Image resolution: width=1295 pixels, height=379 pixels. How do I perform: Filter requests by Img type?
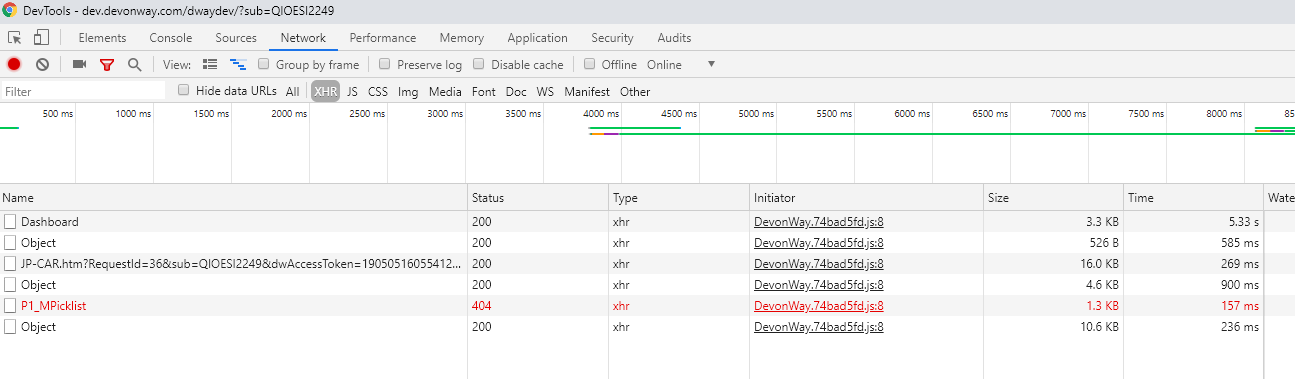(408, 91)
